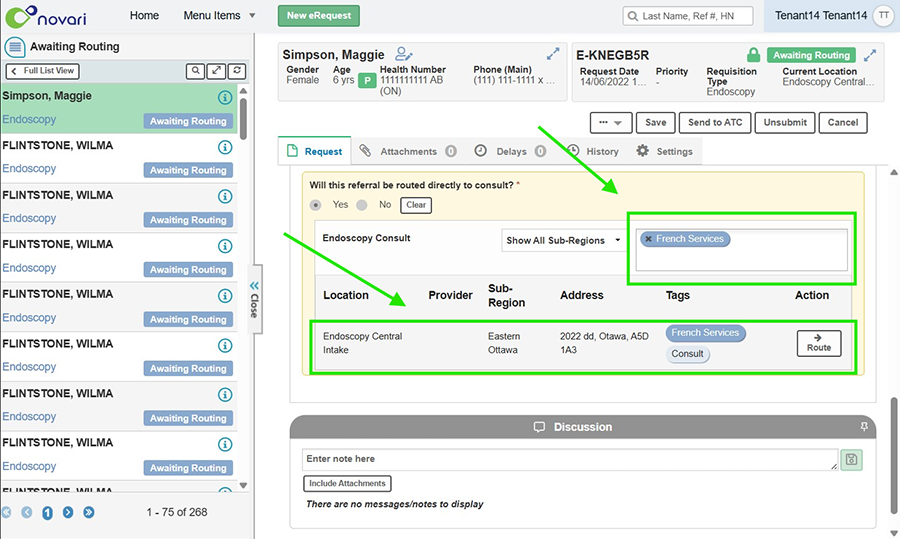Go to first page of list

tap(6, 512)
